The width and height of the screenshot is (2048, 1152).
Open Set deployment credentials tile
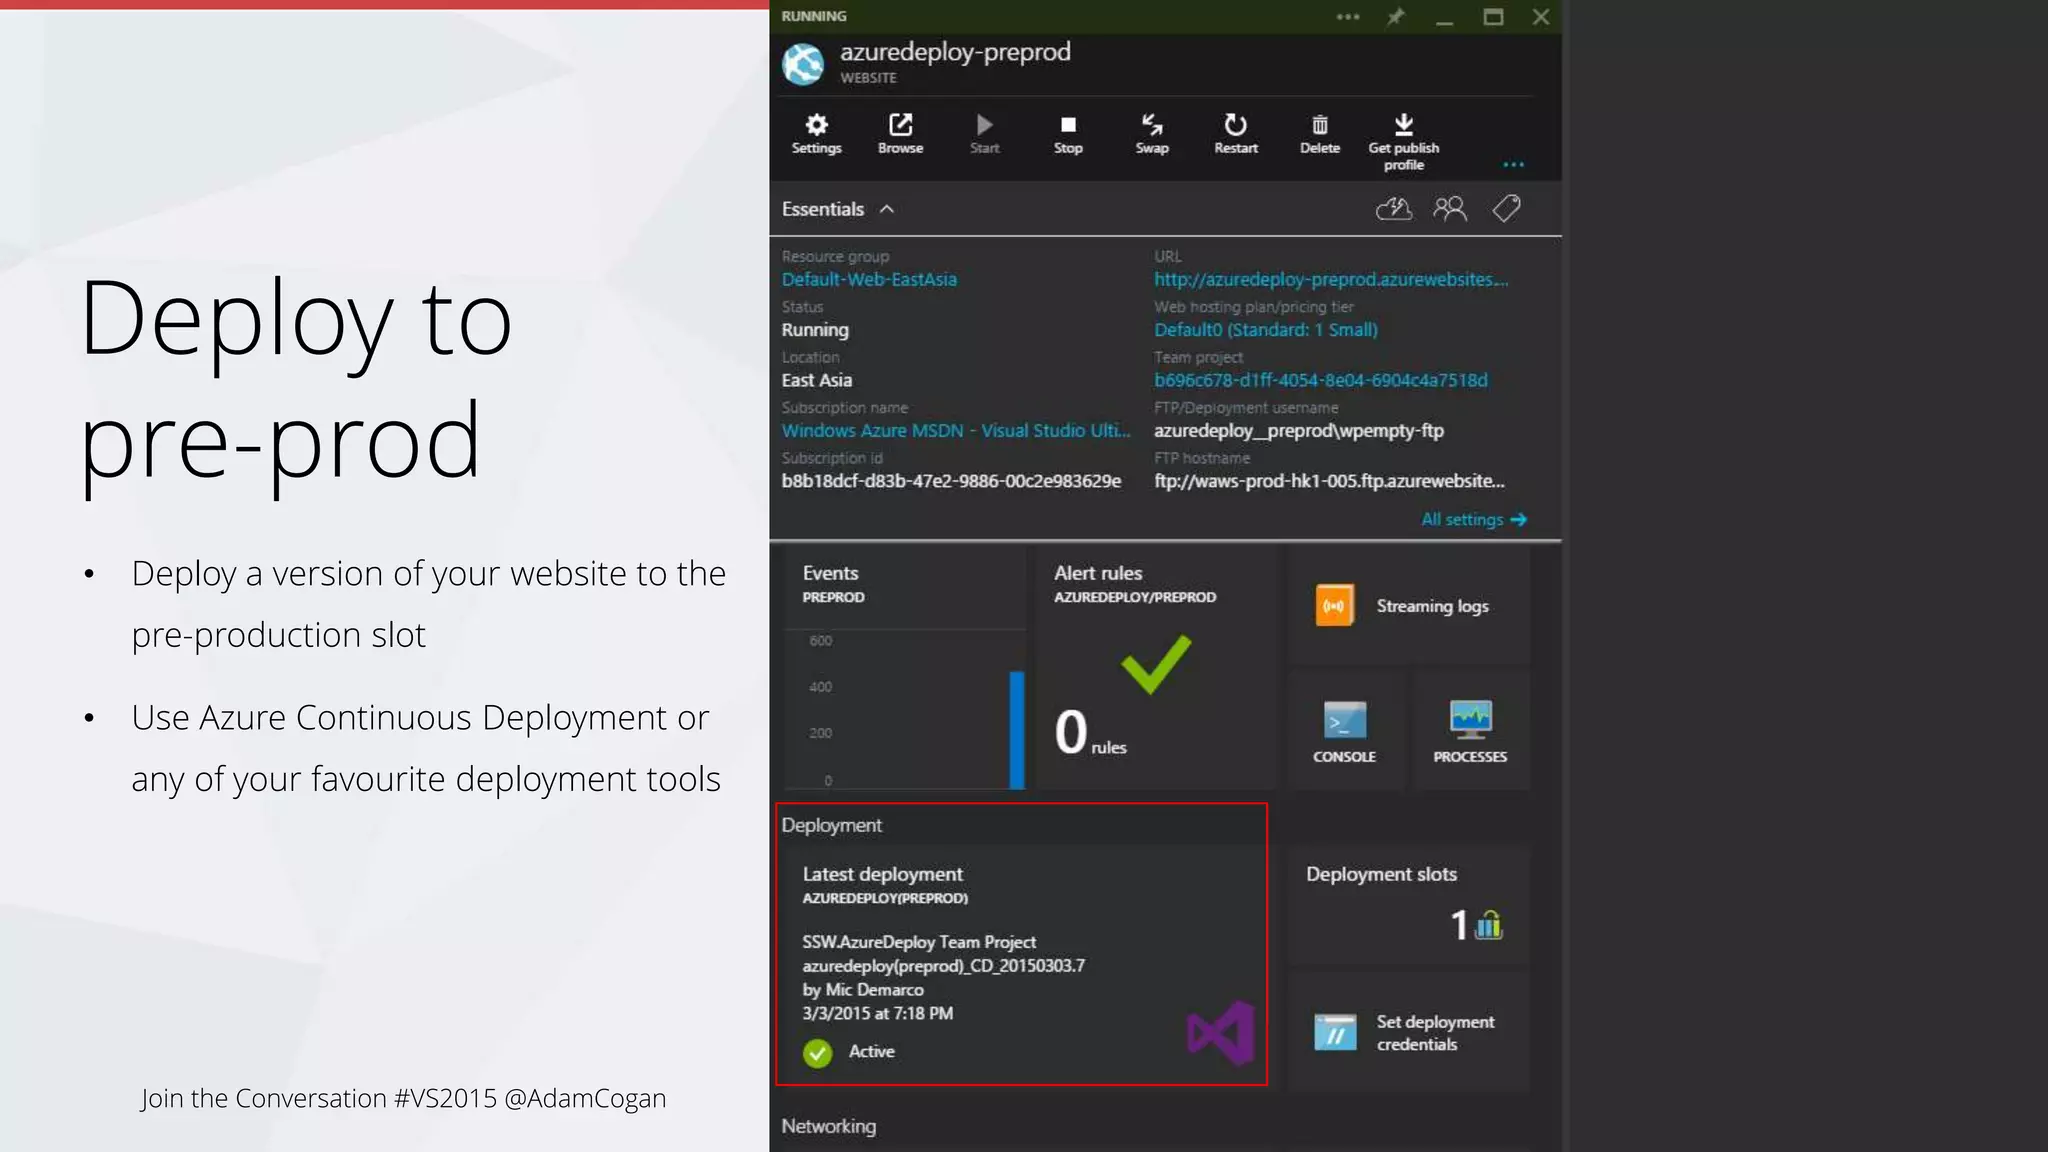pos(1408,1032)
